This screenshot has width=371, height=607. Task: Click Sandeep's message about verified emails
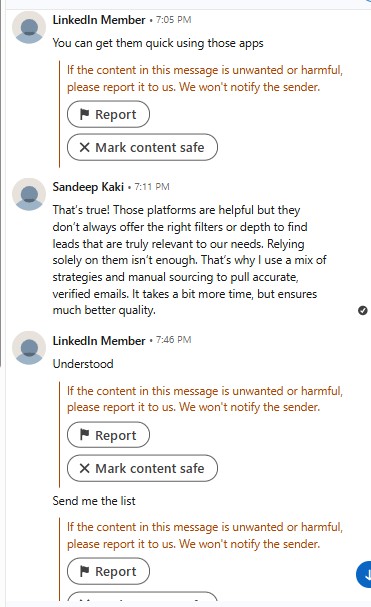(189, 260)
